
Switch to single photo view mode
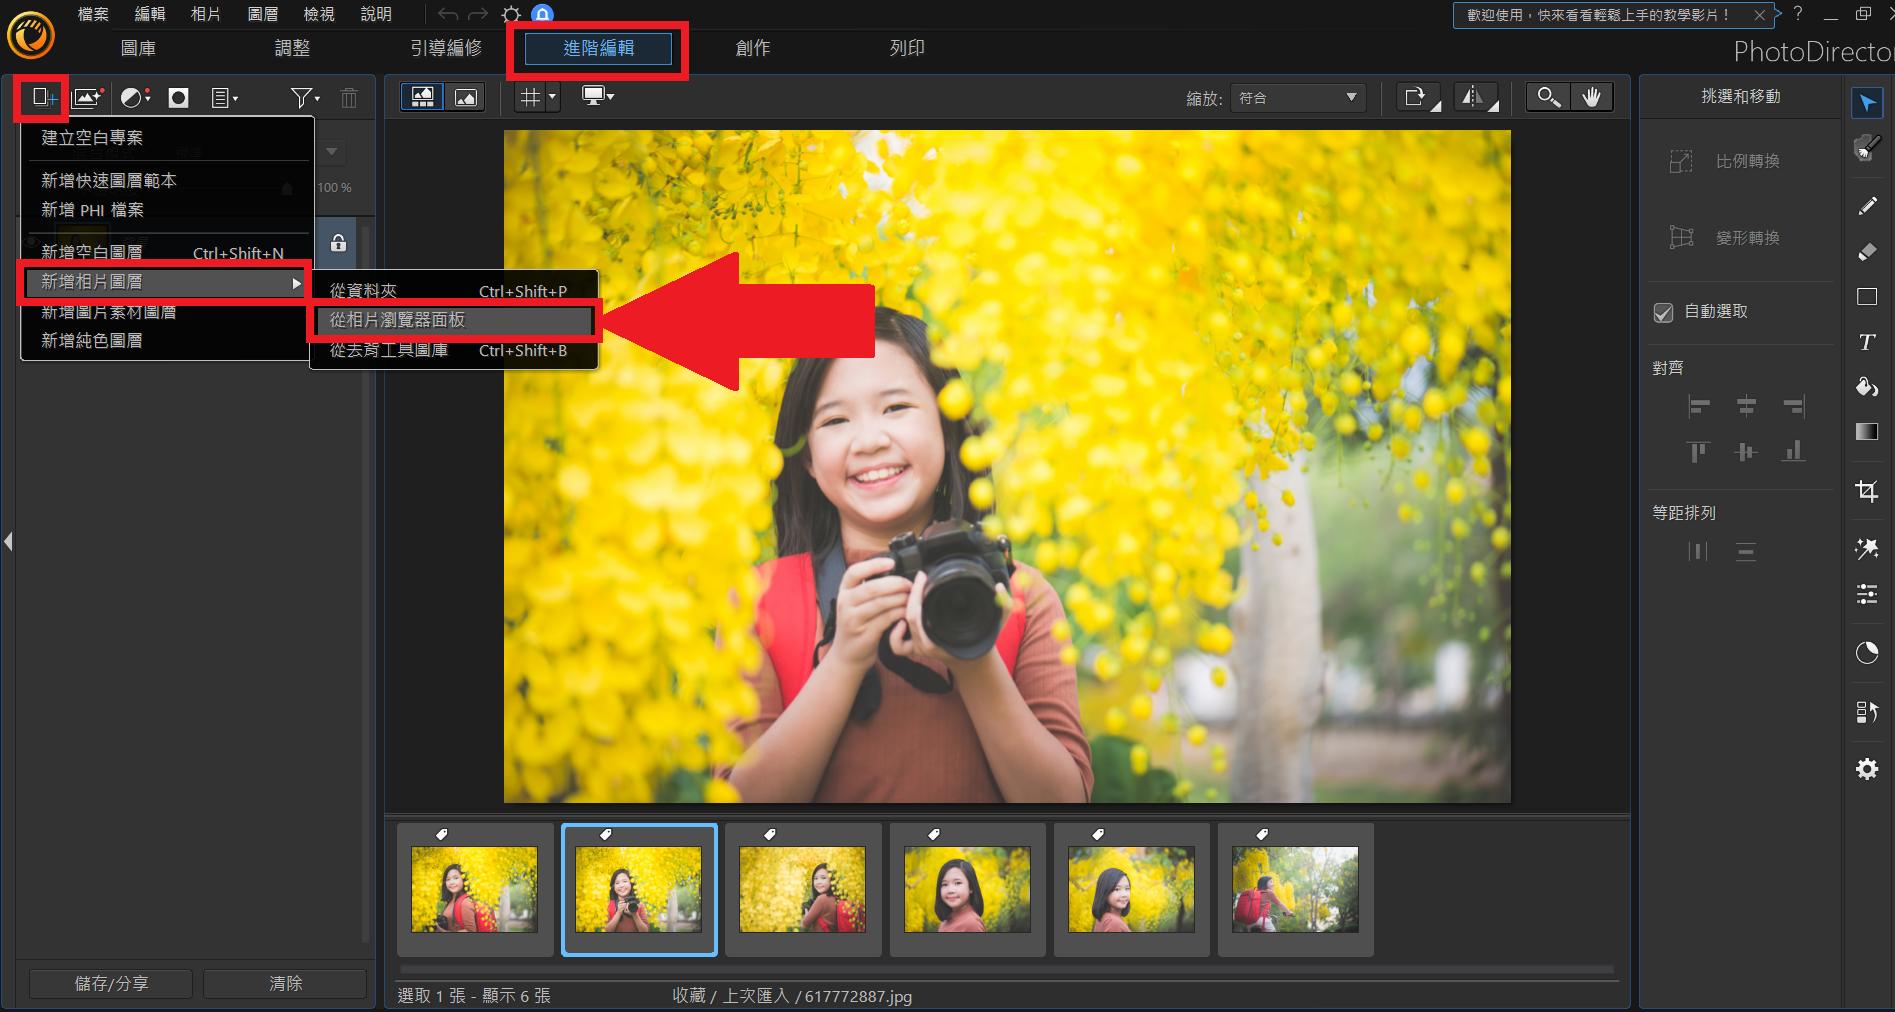(466, 97)
